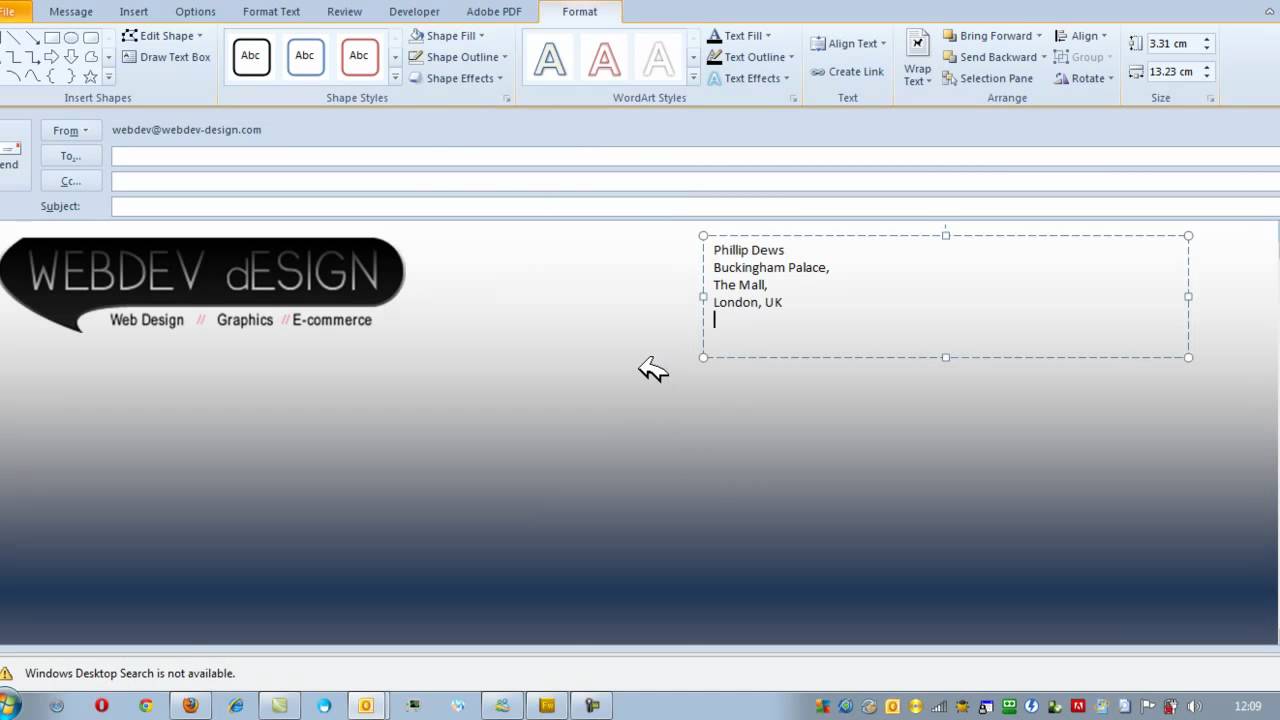Click the Create Link button
Viewport: 1280px width, 720px height.
click(847, 72)
